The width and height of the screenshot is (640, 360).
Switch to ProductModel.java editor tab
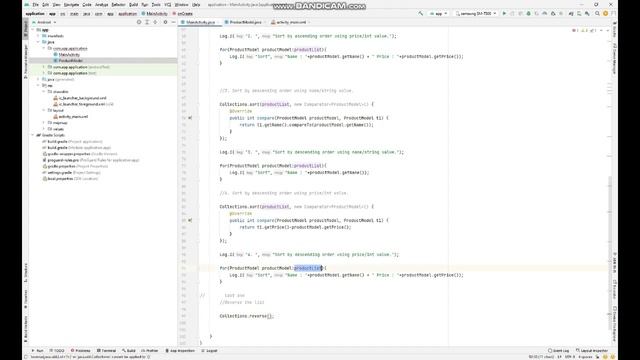(245, 22)
